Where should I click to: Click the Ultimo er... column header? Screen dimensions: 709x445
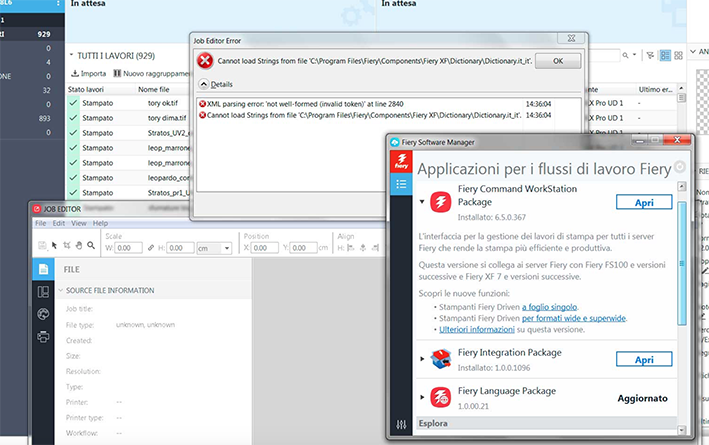click(656, 90)
